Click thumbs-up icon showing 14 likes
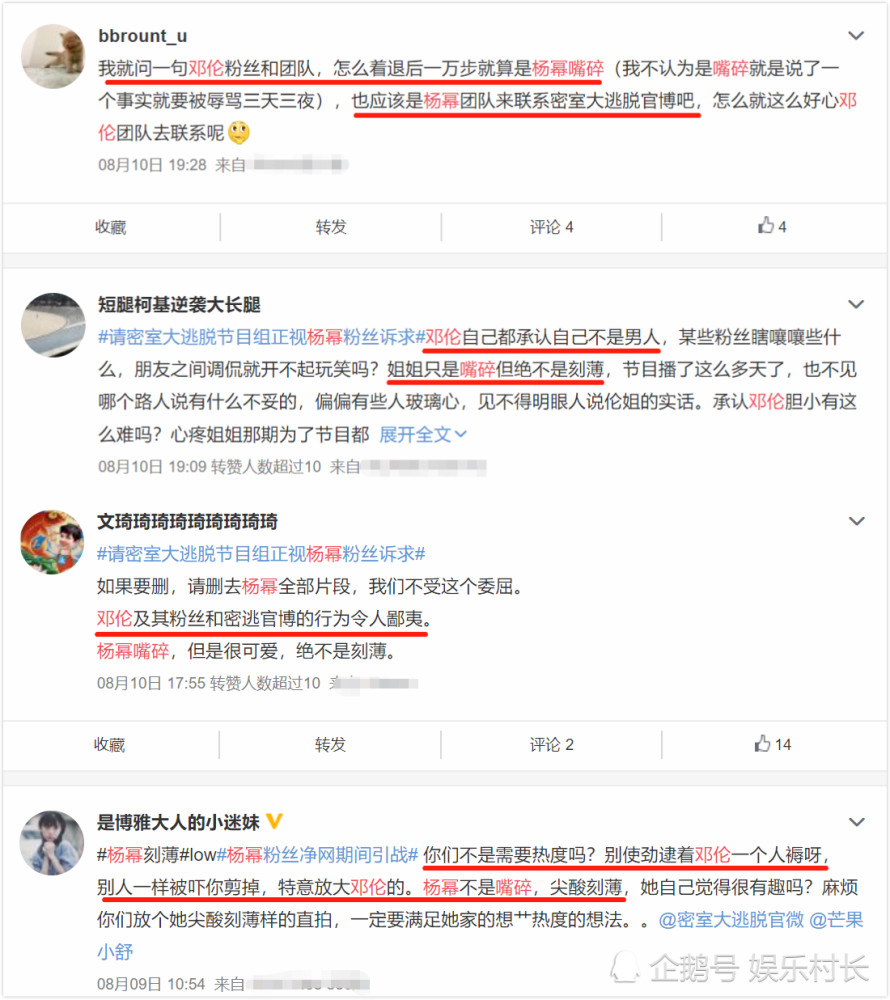 pyautogui.click(x=762, y=743)
